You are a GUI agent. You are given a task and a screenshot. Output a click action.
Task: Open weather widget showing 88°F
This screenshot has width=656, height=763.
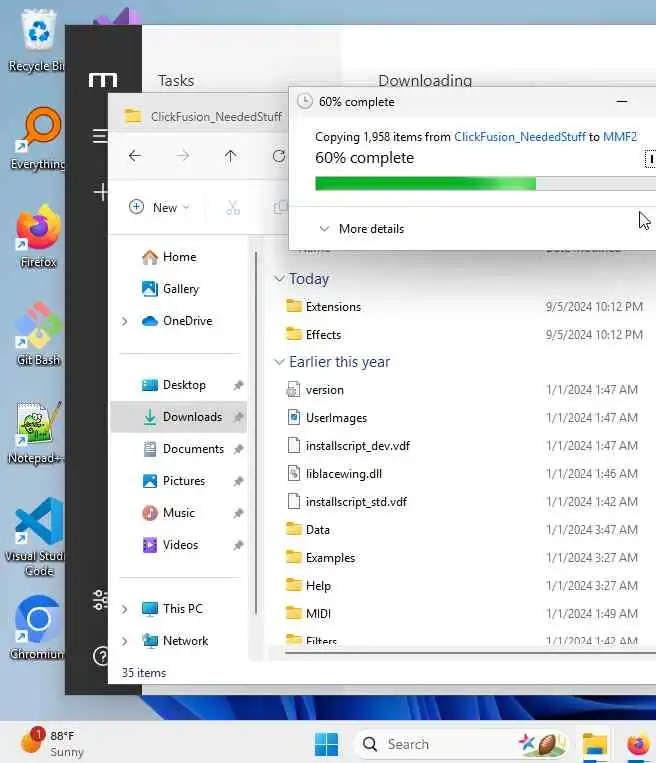pyautogui.click(x=53, y=743)
